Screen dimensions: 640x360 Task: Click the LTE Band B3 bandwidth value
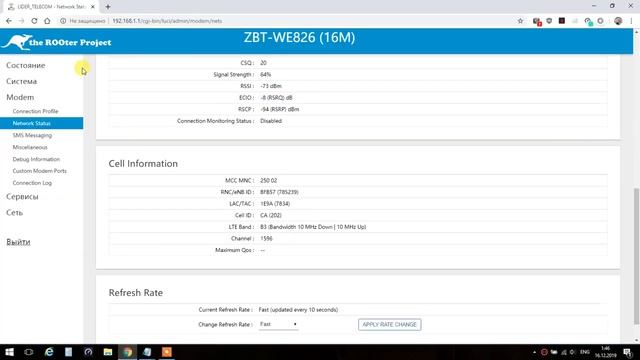(x=313, y=227)
